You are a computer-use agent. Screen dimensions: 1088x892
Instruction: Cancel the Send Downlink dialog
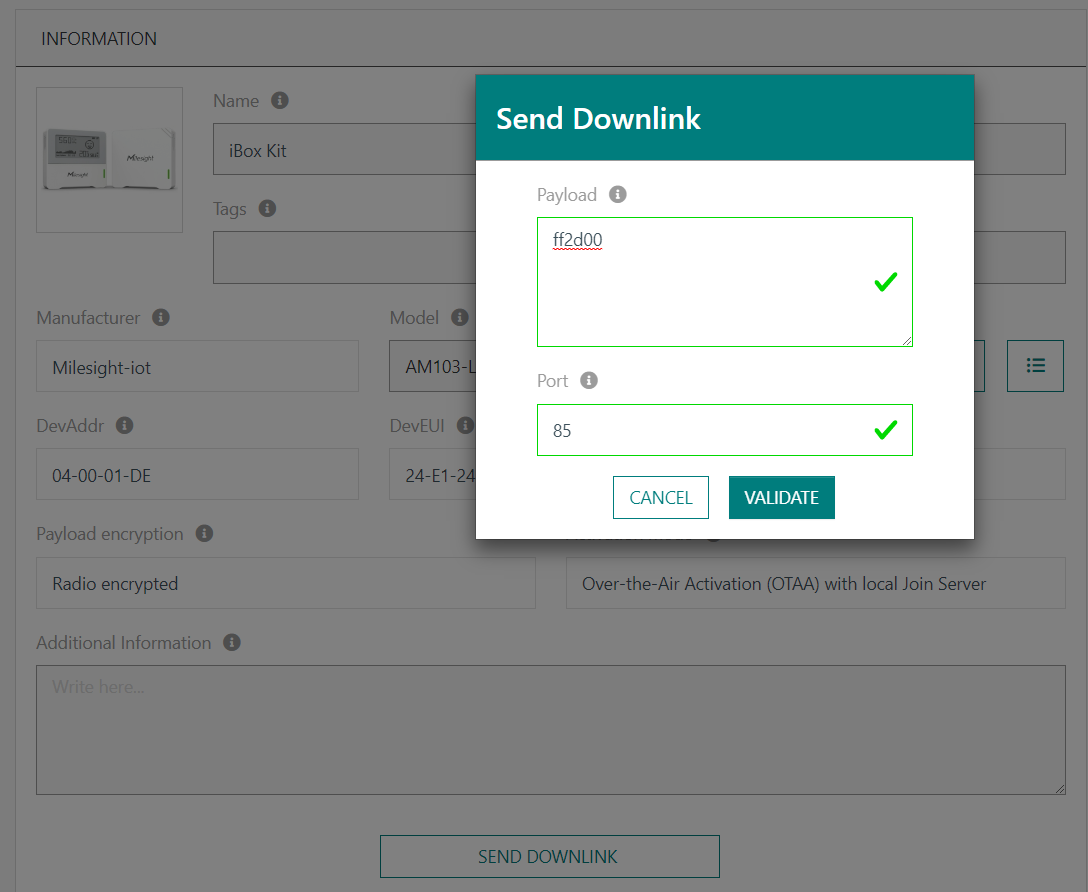660,497
